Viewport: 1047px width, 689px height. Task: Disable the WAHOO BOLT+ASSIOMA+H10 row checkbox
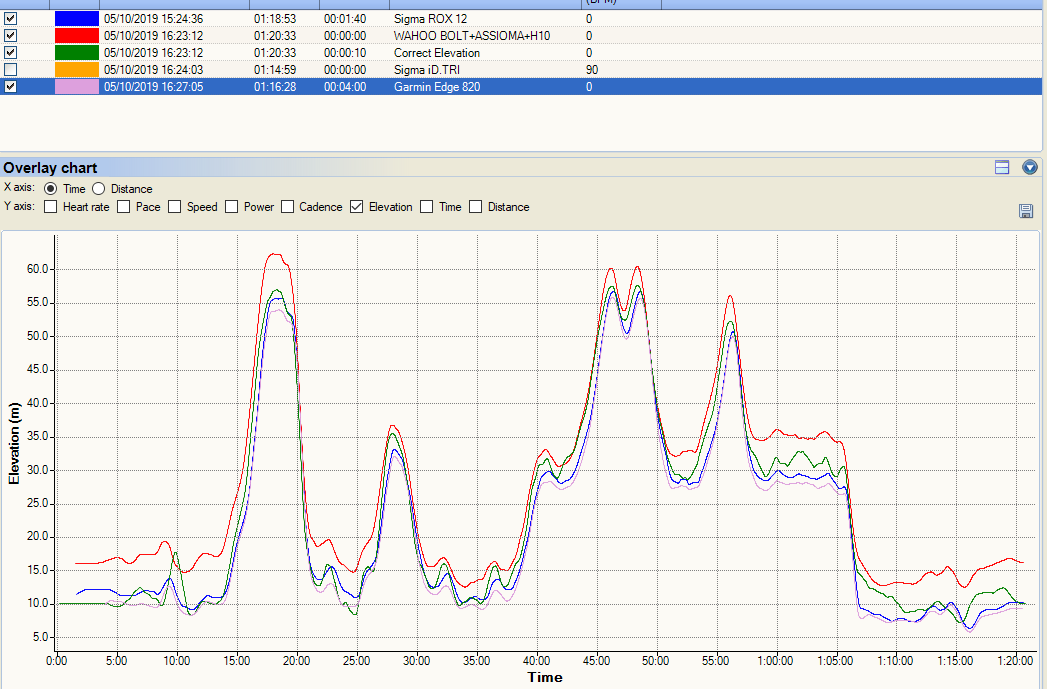10,36
